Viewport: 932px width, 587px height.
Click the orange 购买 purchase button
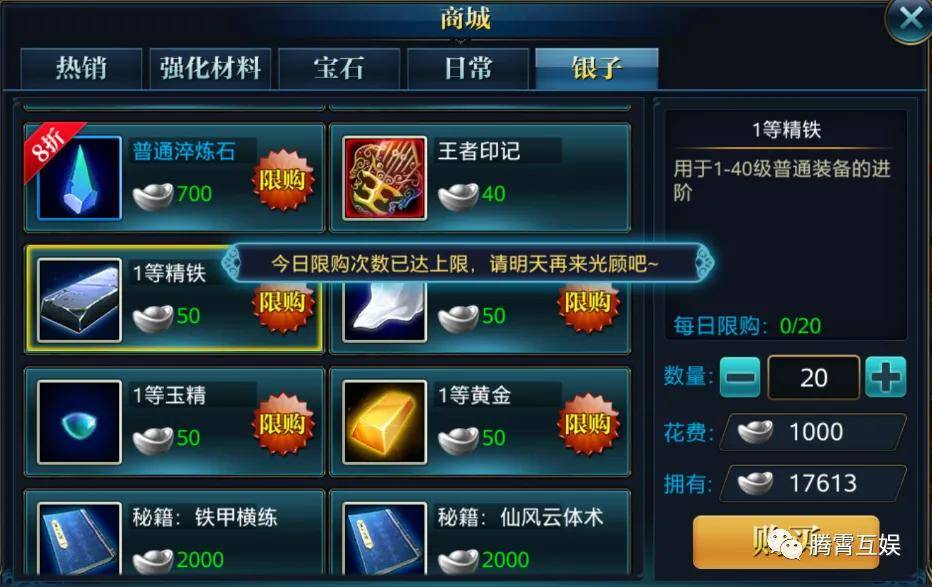tap(786, 542)
